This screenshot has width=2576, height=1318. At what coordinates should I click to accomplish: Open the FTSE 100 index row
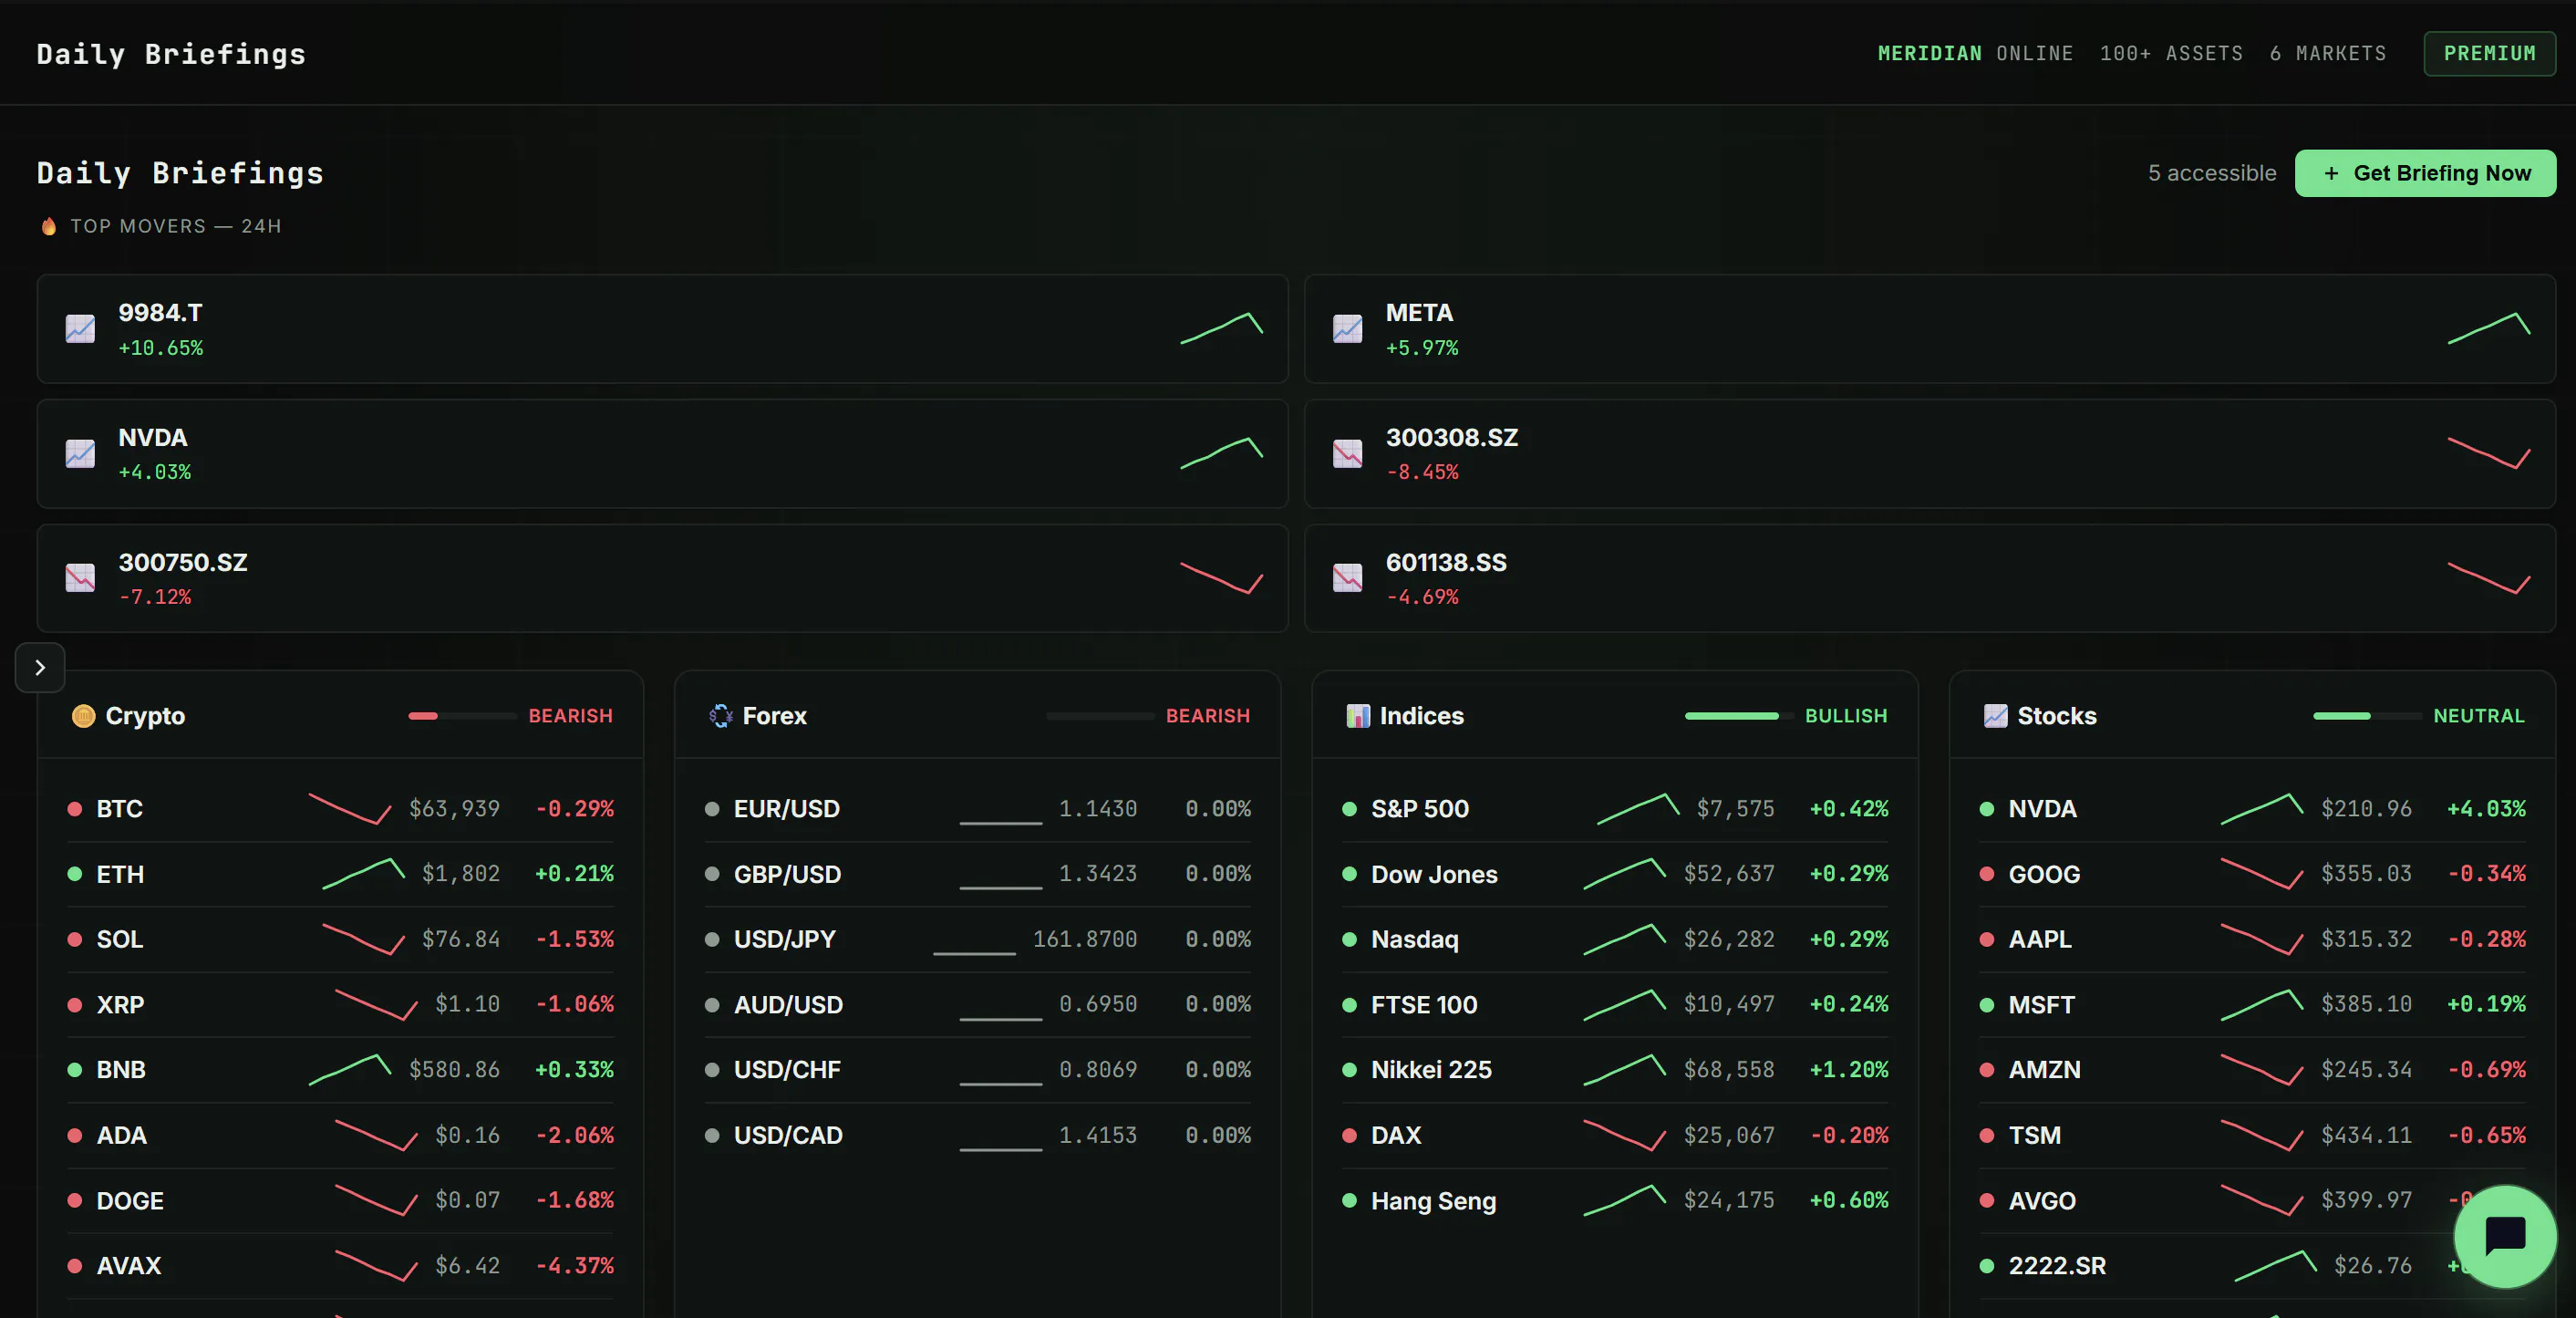pos(1615,1005)
